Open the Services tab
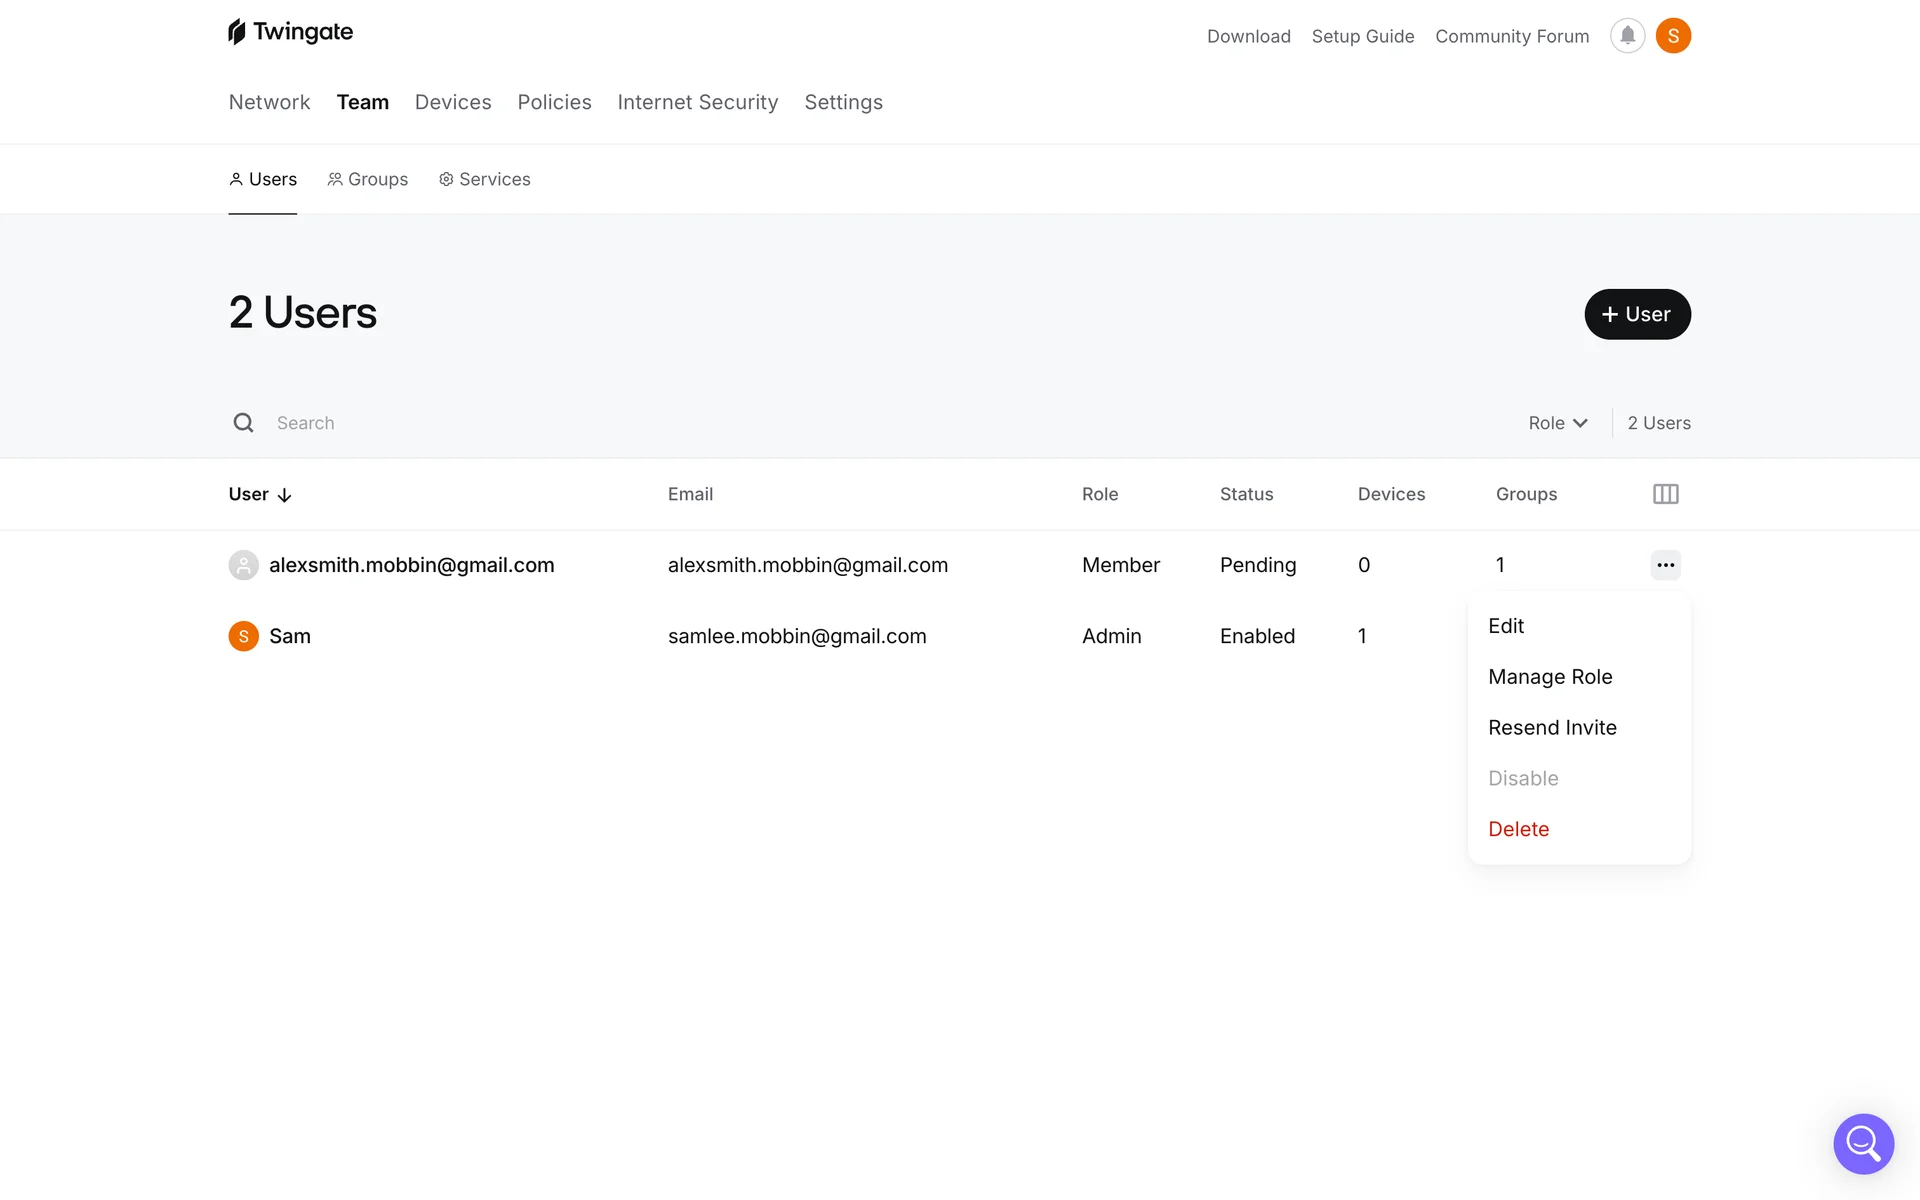 tap(484, 179)
